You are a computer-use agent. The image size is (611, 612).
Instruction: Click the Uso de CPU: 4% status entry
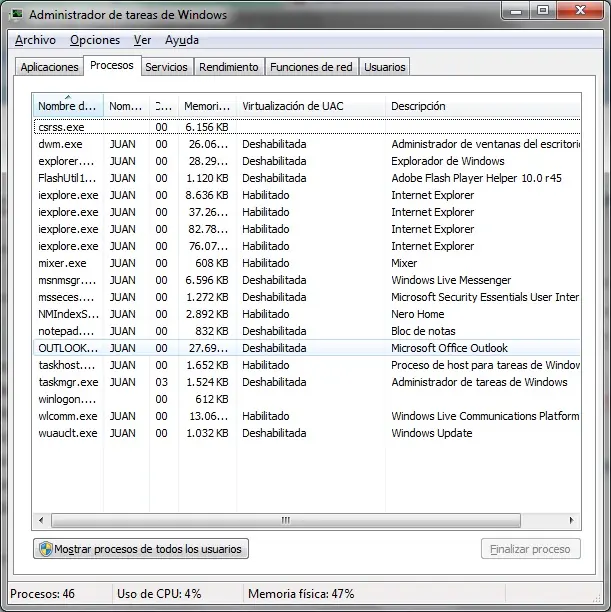pyautogui.click(x=159, y=594)
